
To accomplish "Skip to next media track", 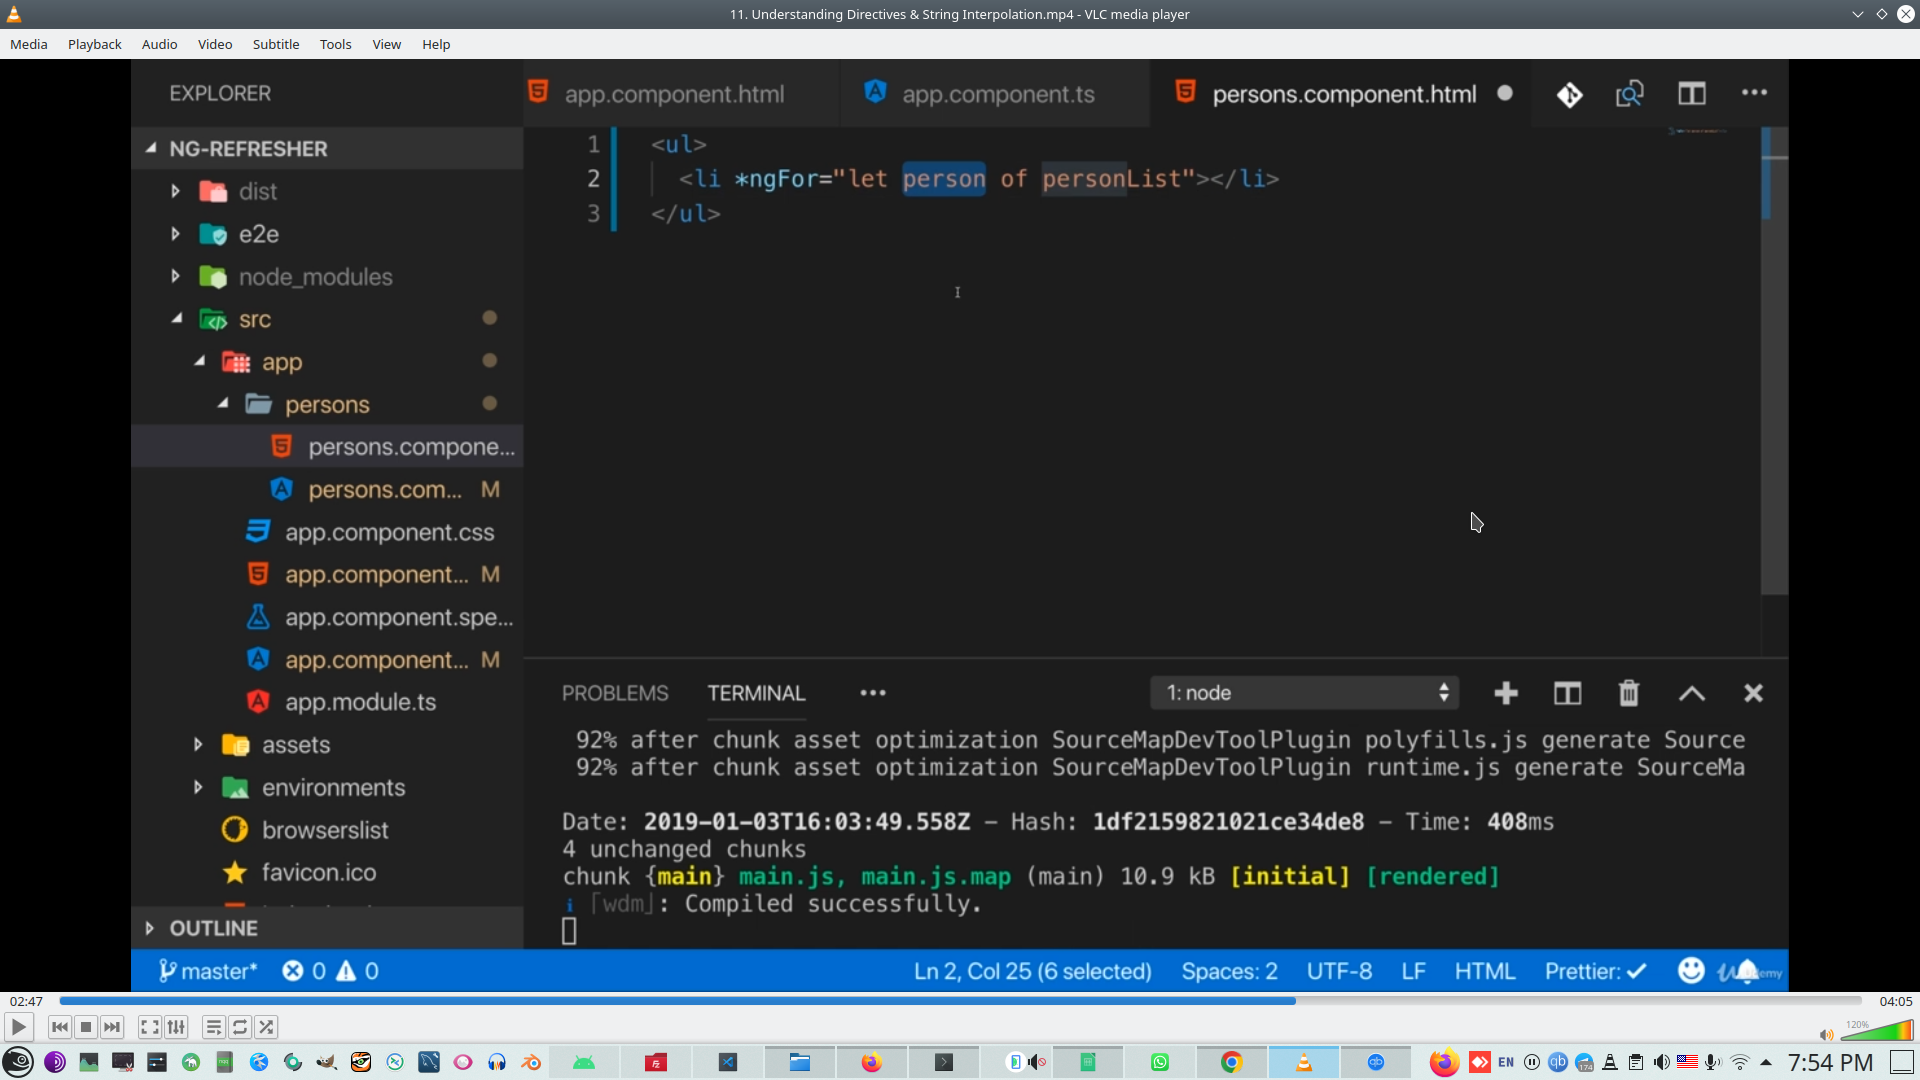I will (x=112, y=1027).
